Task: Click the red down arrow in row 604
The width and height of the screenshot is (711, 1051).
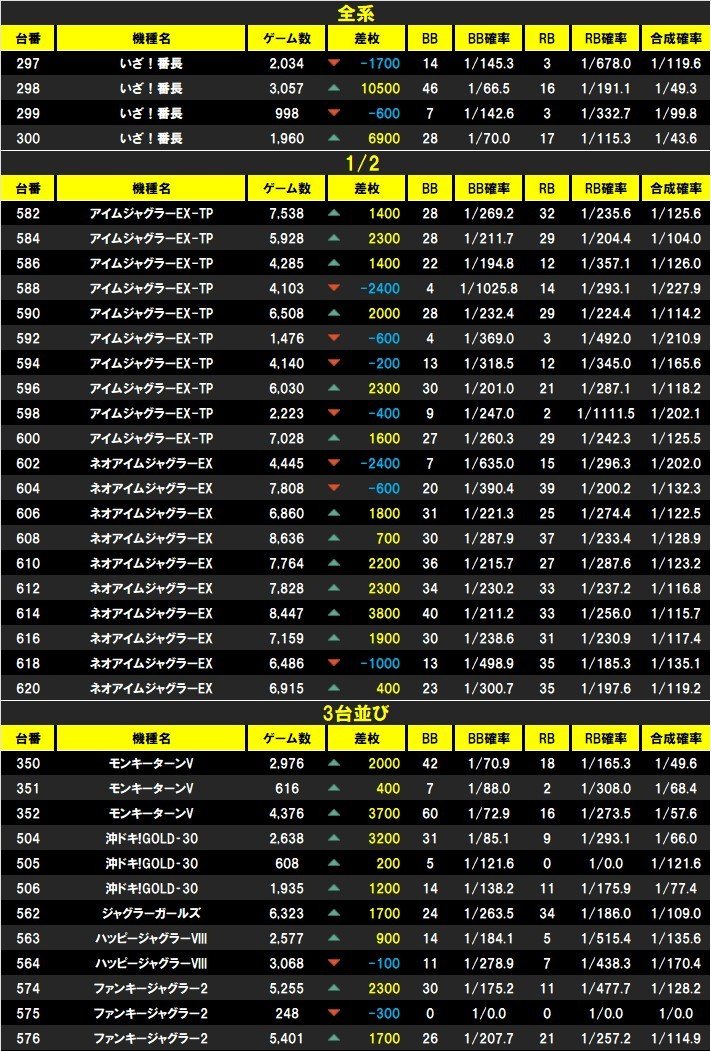Action: coord(334,489)
